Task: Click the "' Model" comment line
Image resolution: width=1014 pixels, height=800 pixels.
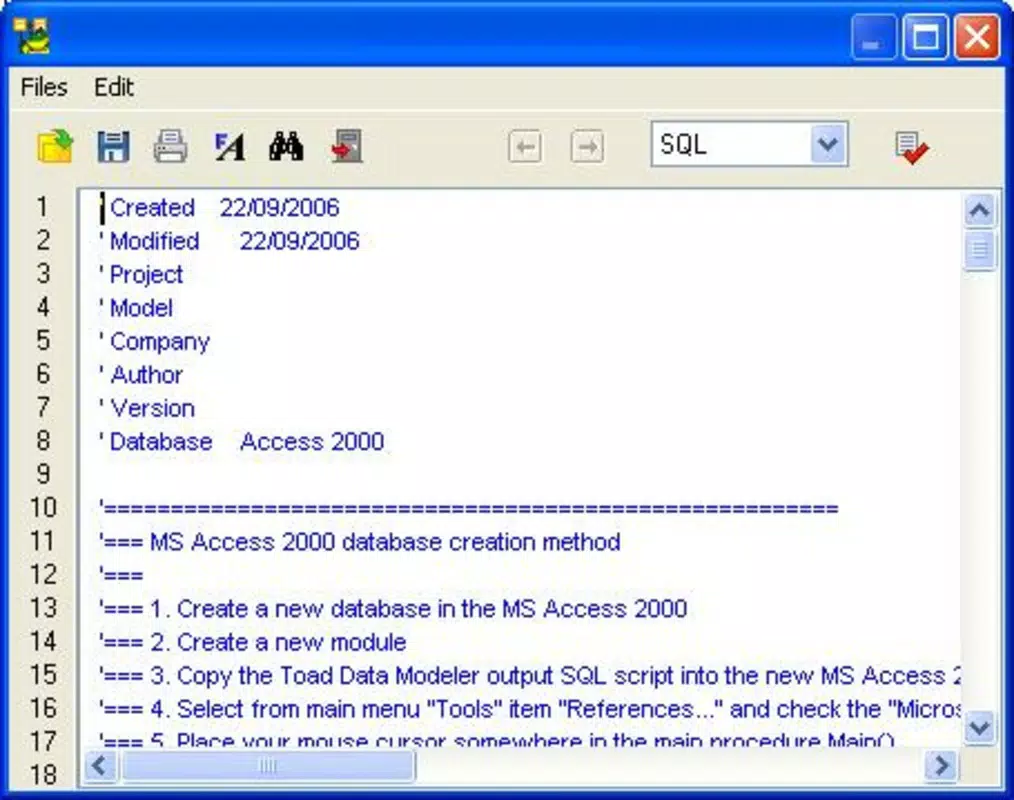Action: 136,308
